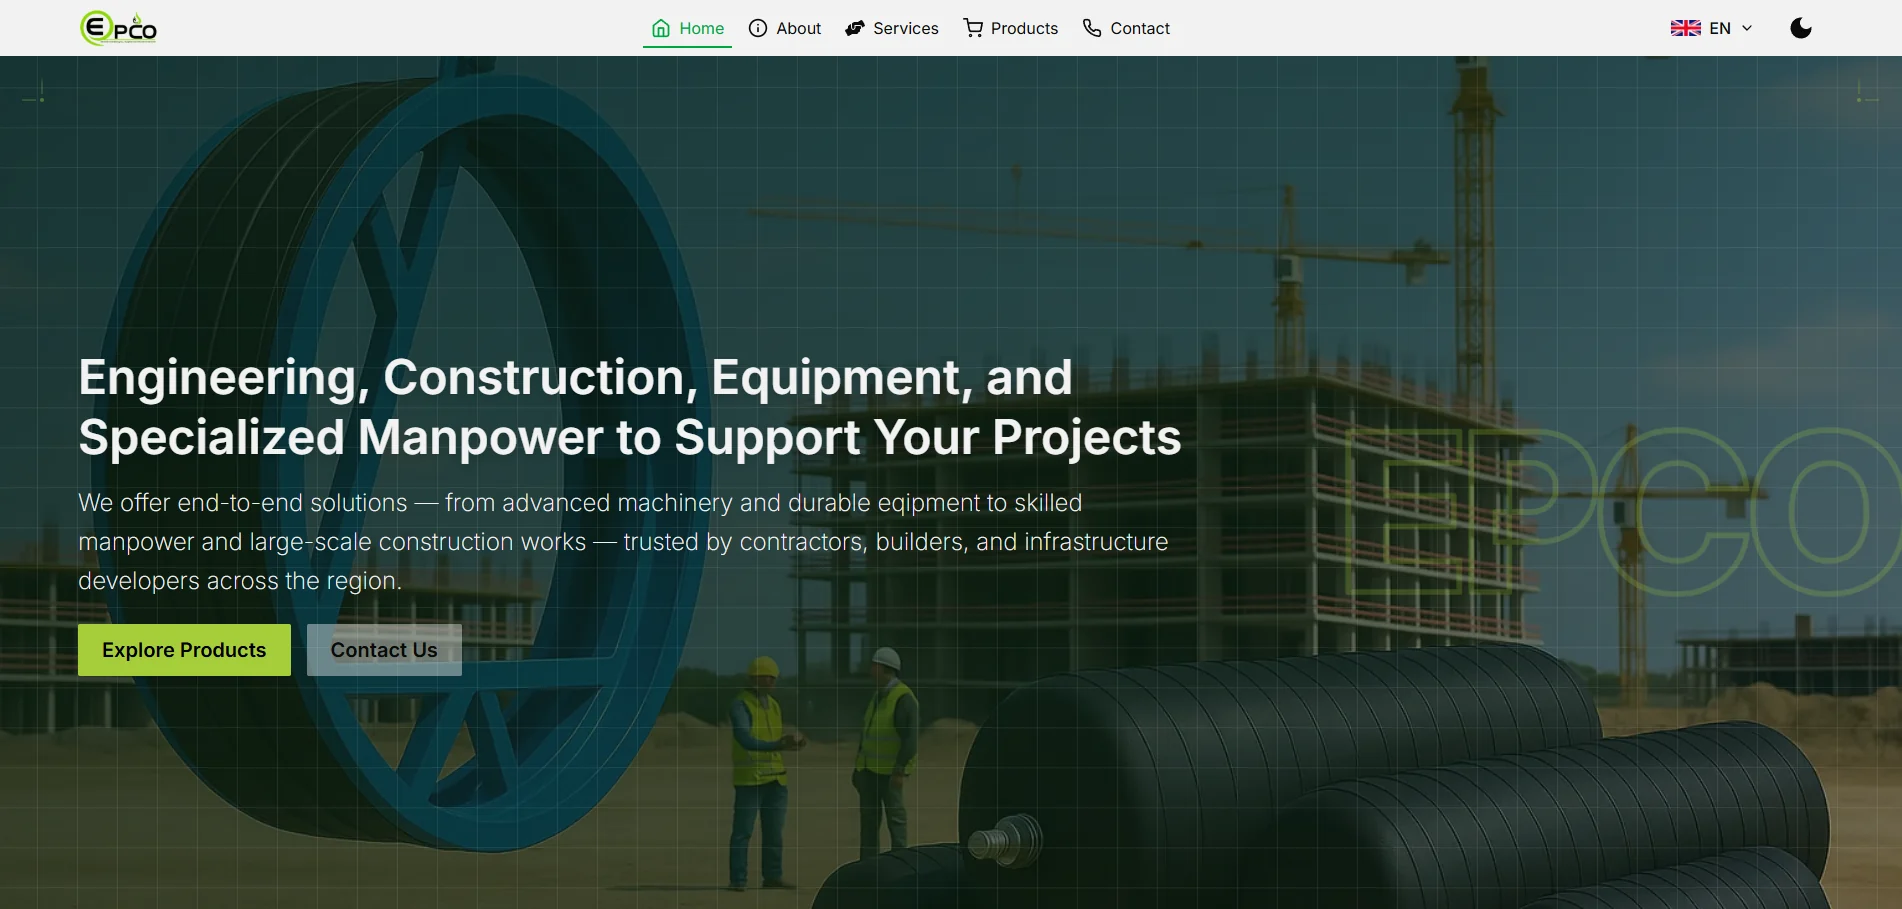1902x909 pixels.
Task: Click the shopping cart icon beside Products
Action: [x=973, y=28]
